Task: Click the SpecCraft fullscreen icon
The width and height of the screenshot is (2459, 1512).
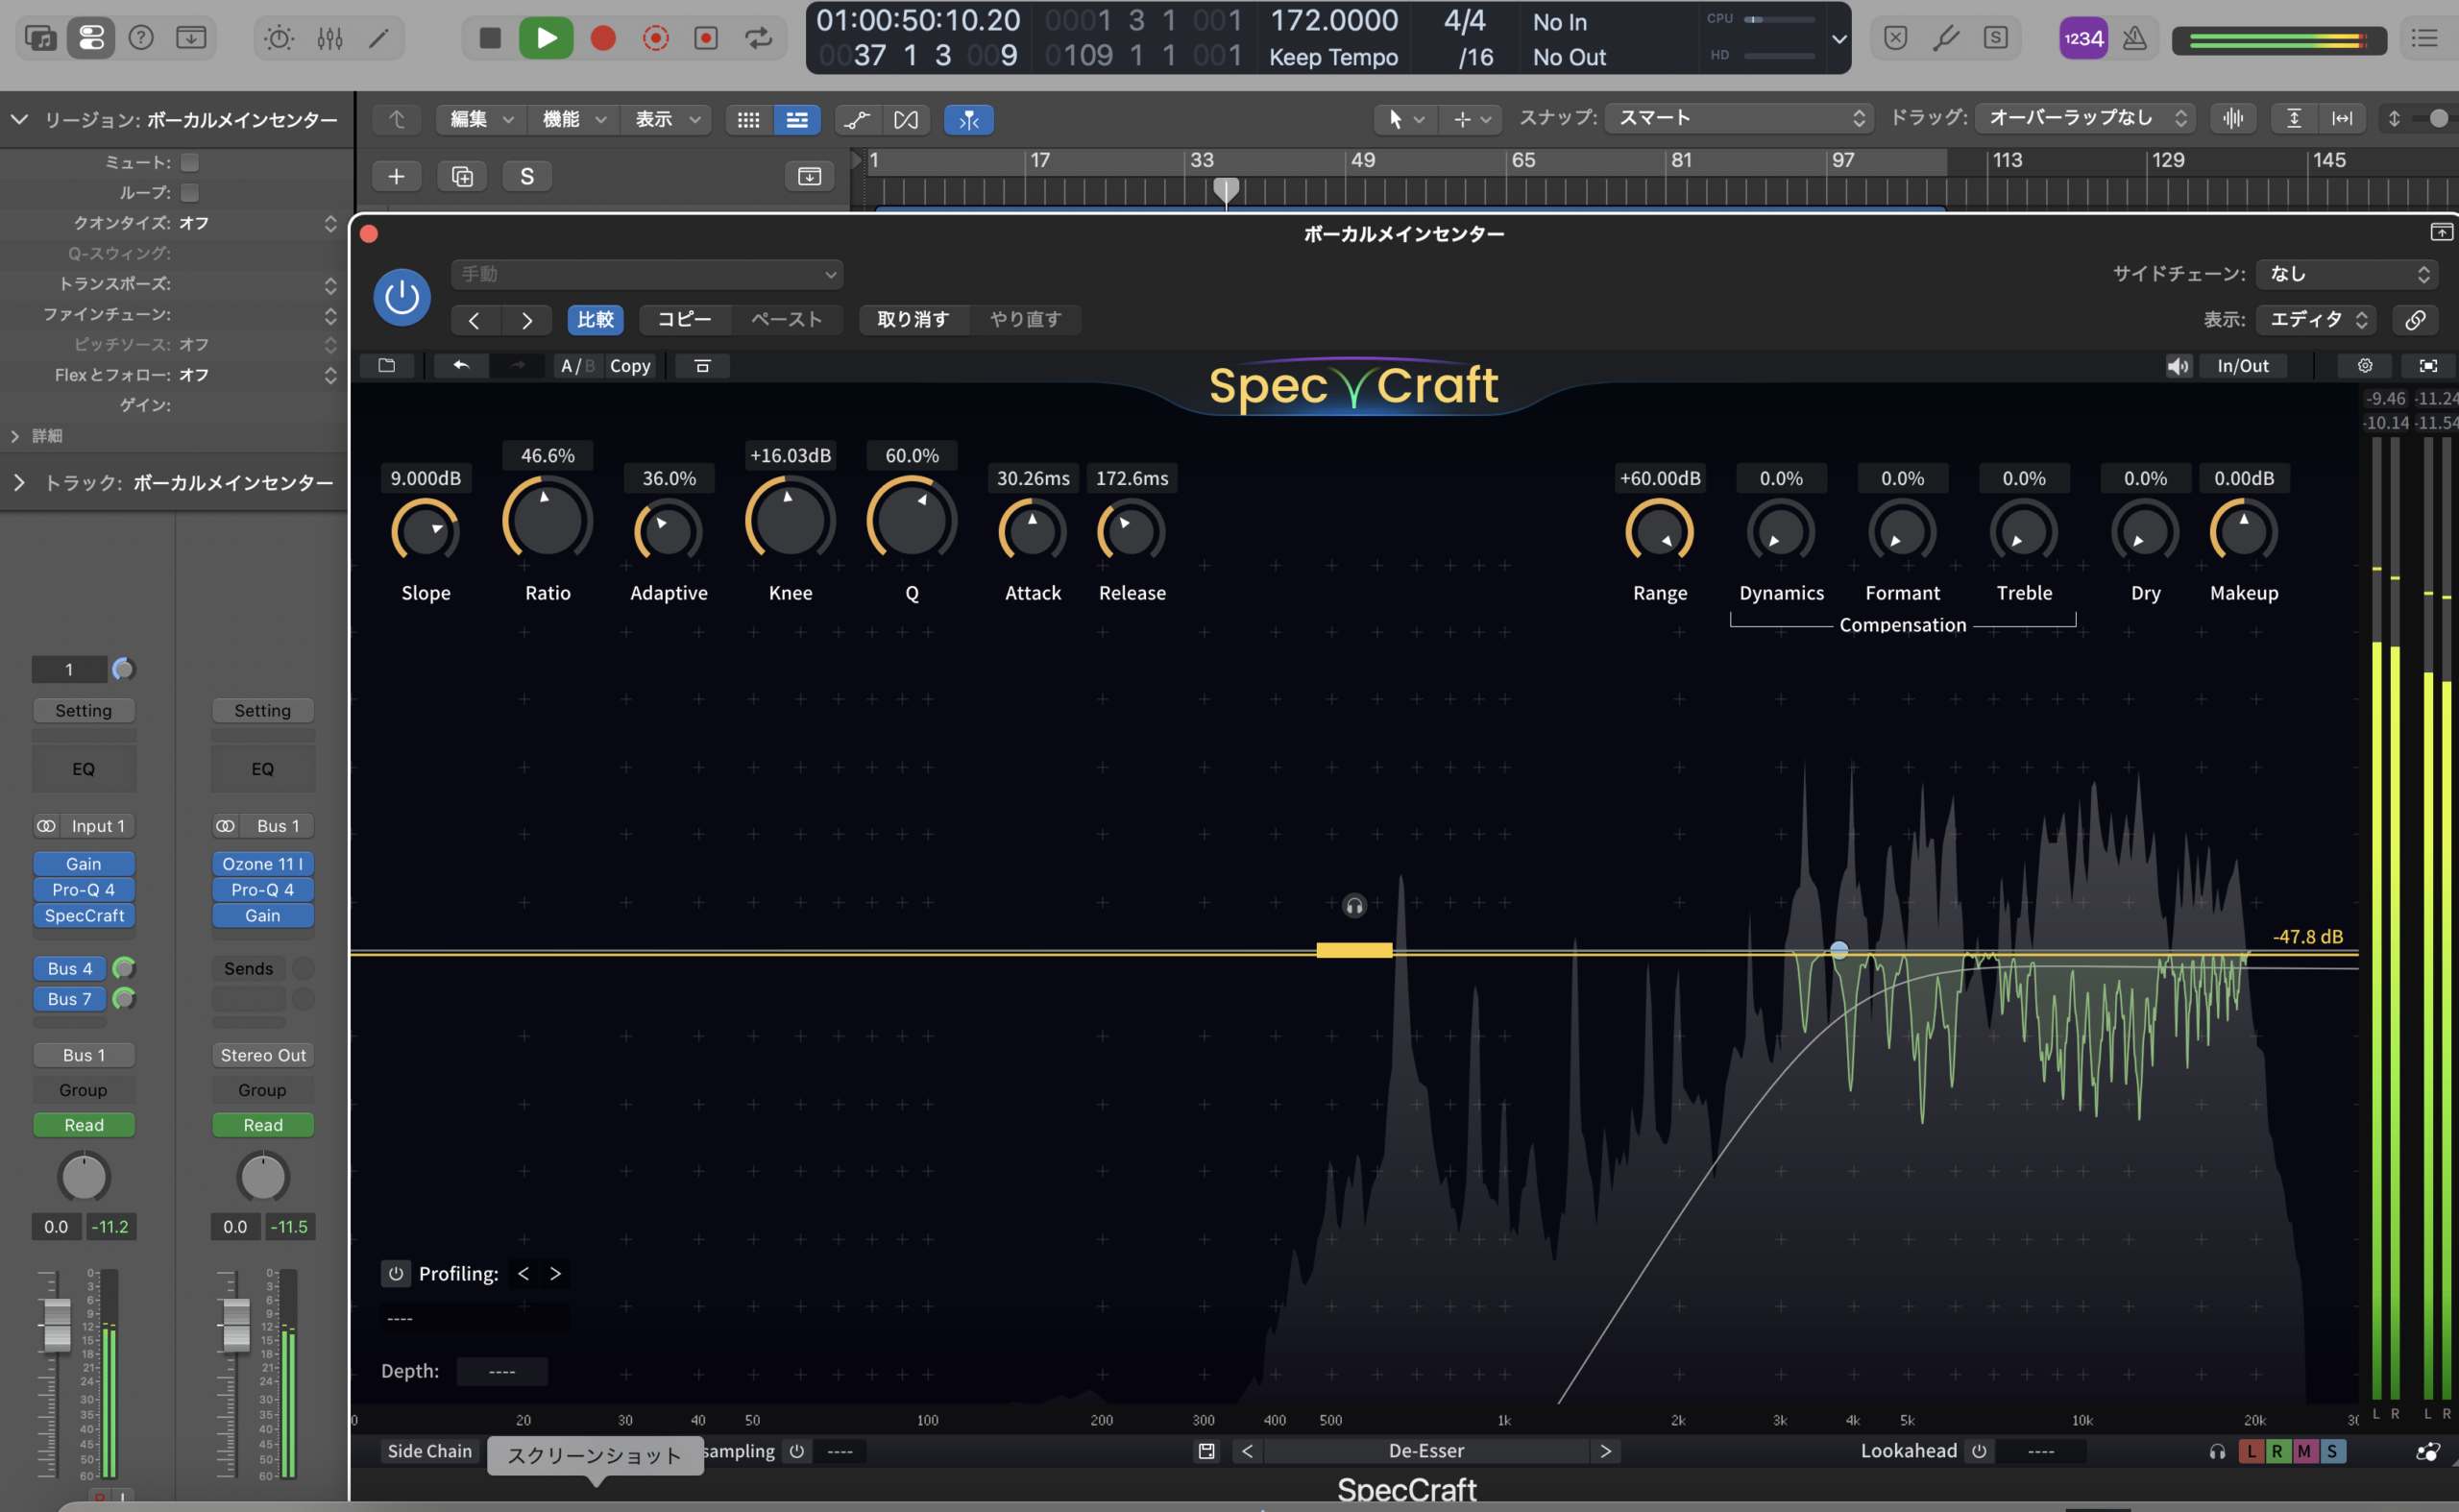Action: pyautogui.click(x=2428, y=366)
